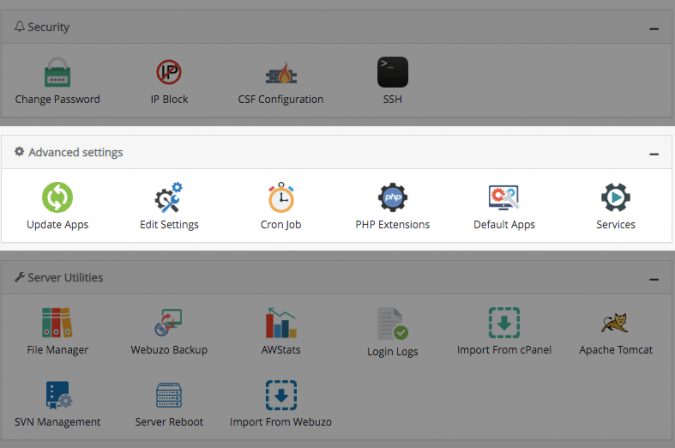Collapse the Security panel
The width and height of the screenshot is (675, 448).
coord(653,29)
